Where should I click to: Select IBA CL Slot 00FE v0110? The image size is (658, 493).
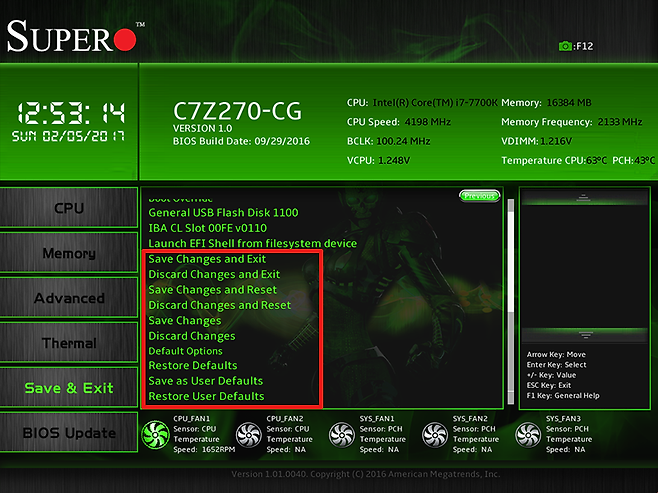(x=207, y=228)
